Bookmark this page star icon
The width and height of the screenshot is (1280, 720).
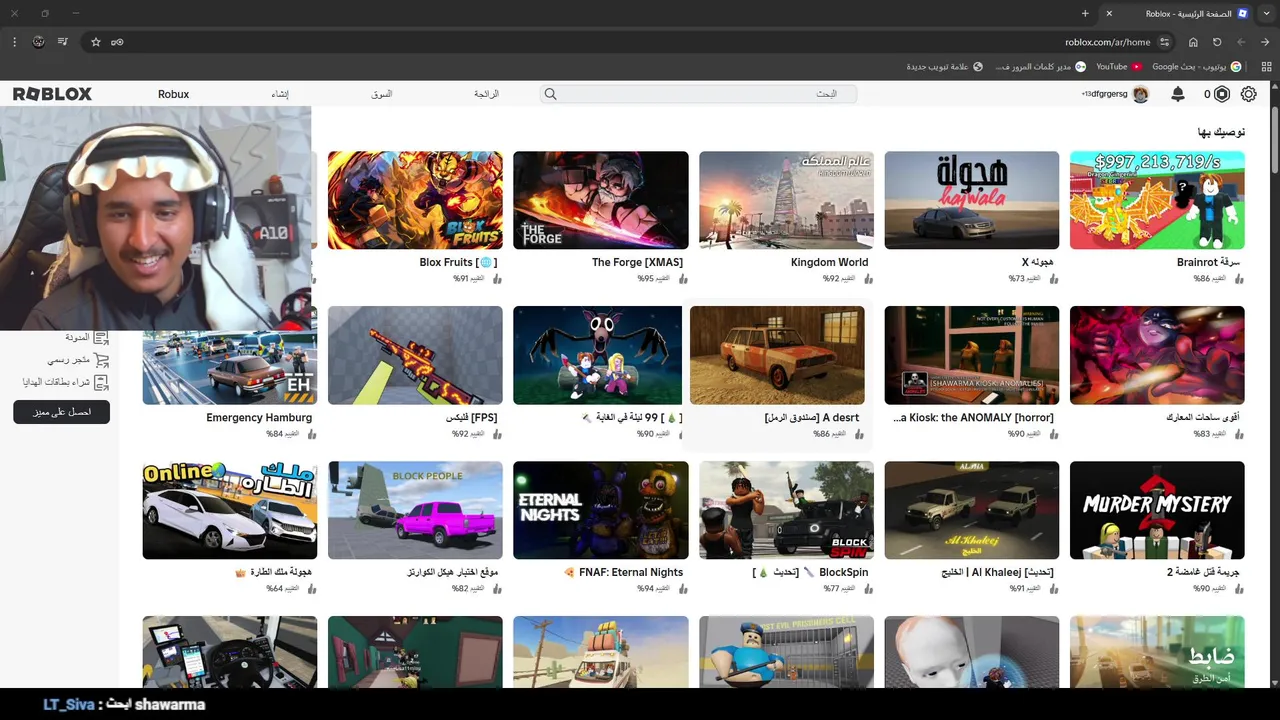[x=96, y=42]
